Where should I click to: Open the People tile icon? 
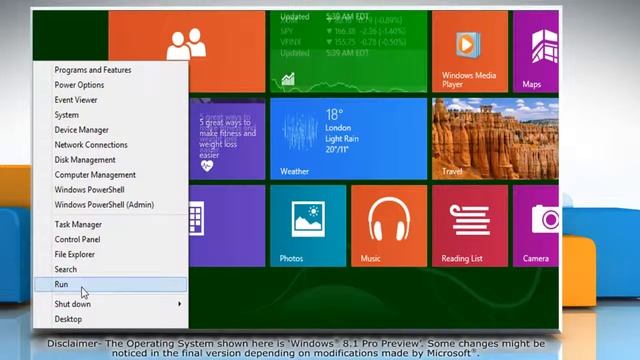tap(187, 44)
